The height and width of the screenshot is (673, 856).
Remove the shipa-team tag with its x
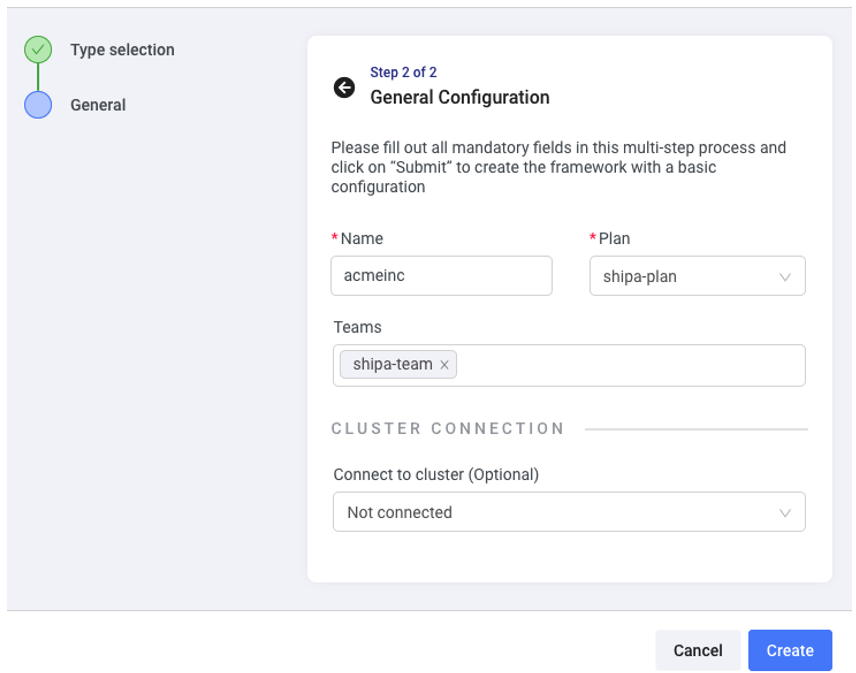(444, 365)
